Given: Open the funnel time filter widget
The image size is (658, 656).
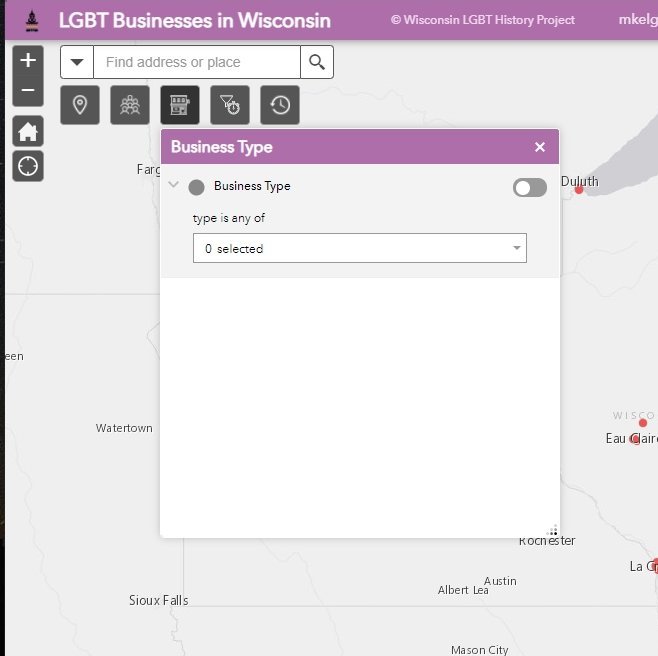Looking at the screenshot, I should 230,105.
